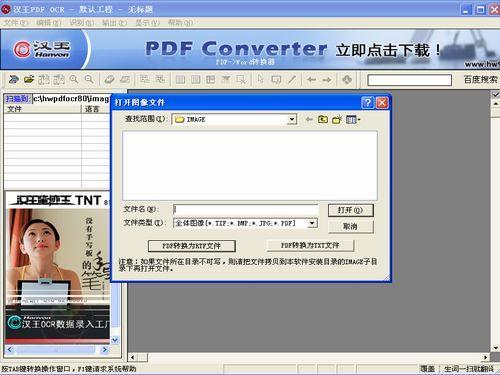Viewport: 500px width, 375px height.
Task: Click the c:\hwpdfocr80 scan path field
Action: pyautogui.click(x=71, y=99)
